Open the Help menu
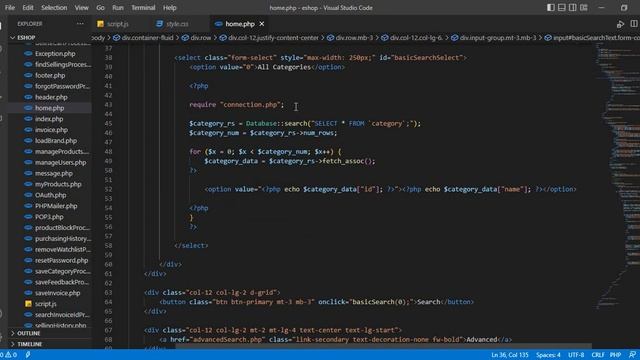 (170, 7)
